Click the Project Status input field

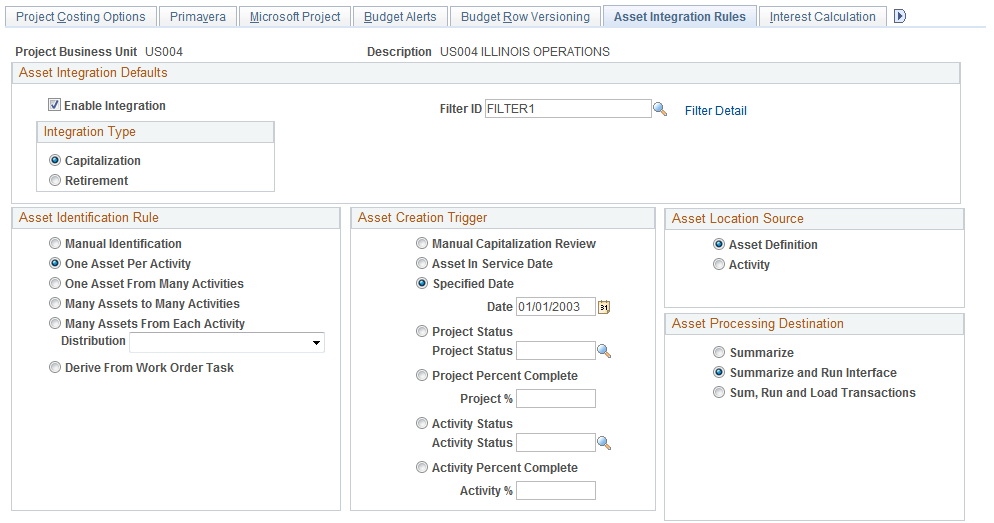[556, 351]
